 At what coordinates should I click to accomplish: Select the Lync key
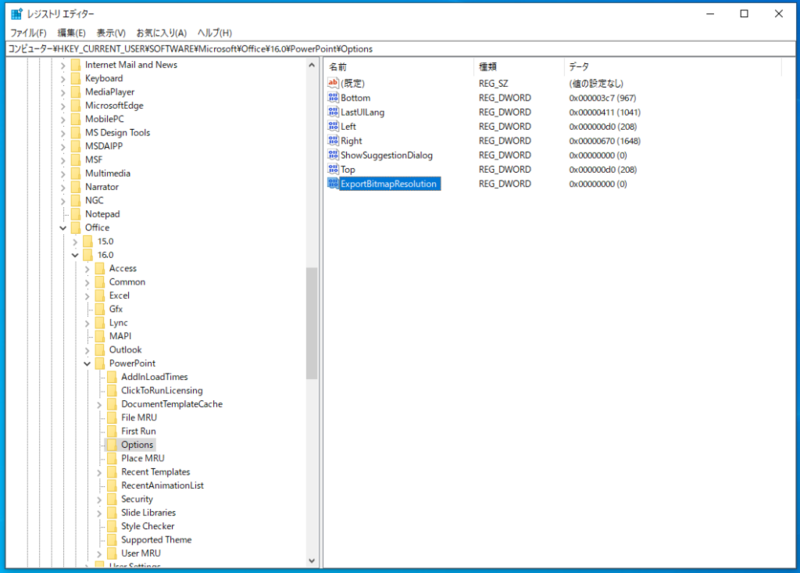[118, 323]
